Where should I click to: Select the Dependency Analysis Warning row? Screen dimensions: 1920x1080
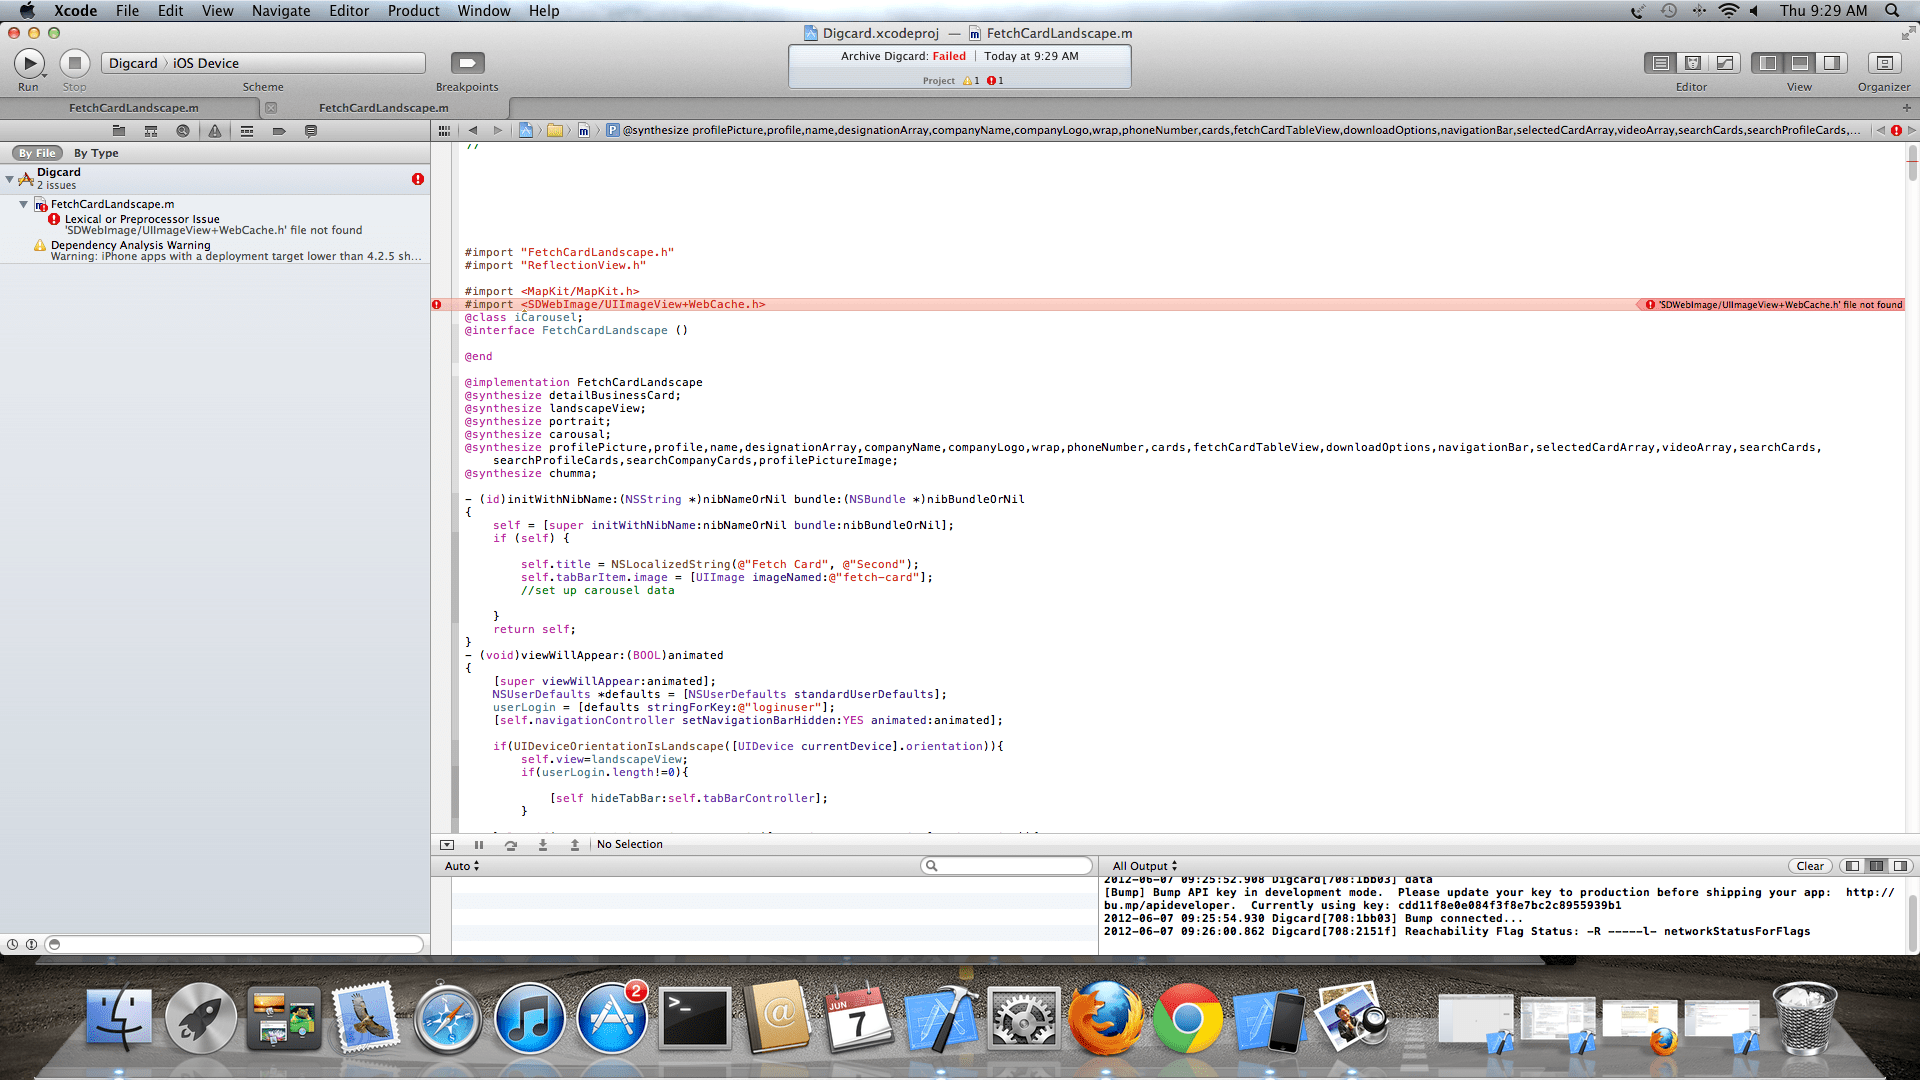tap(215, 251)
